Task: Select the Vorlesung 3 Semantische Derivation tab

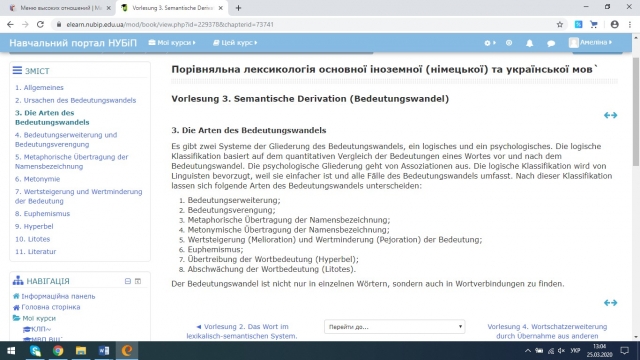Action: pos(172,8)
